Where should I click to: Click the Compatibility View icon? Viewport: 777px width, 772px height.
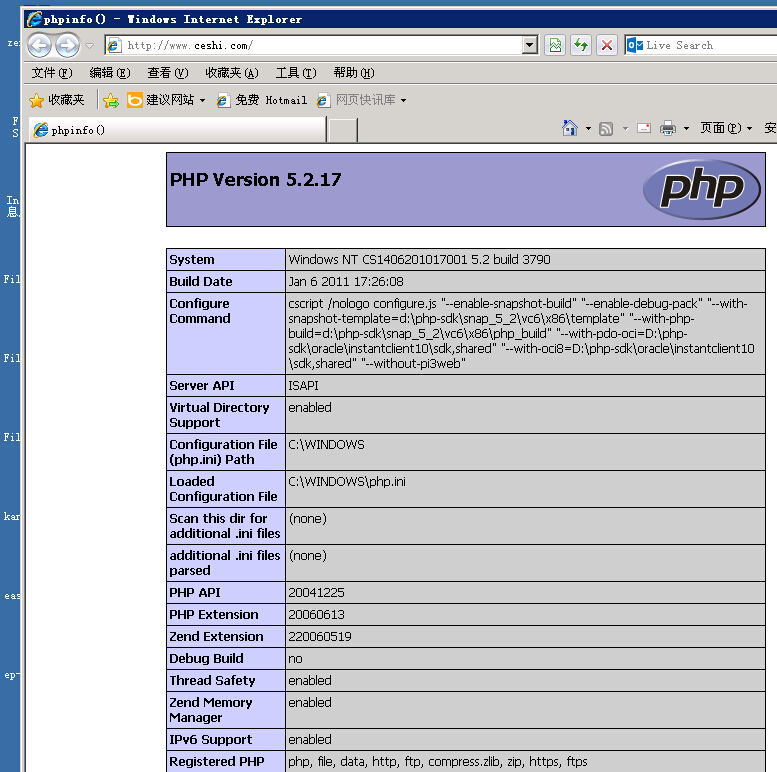(x=555, y=45)
